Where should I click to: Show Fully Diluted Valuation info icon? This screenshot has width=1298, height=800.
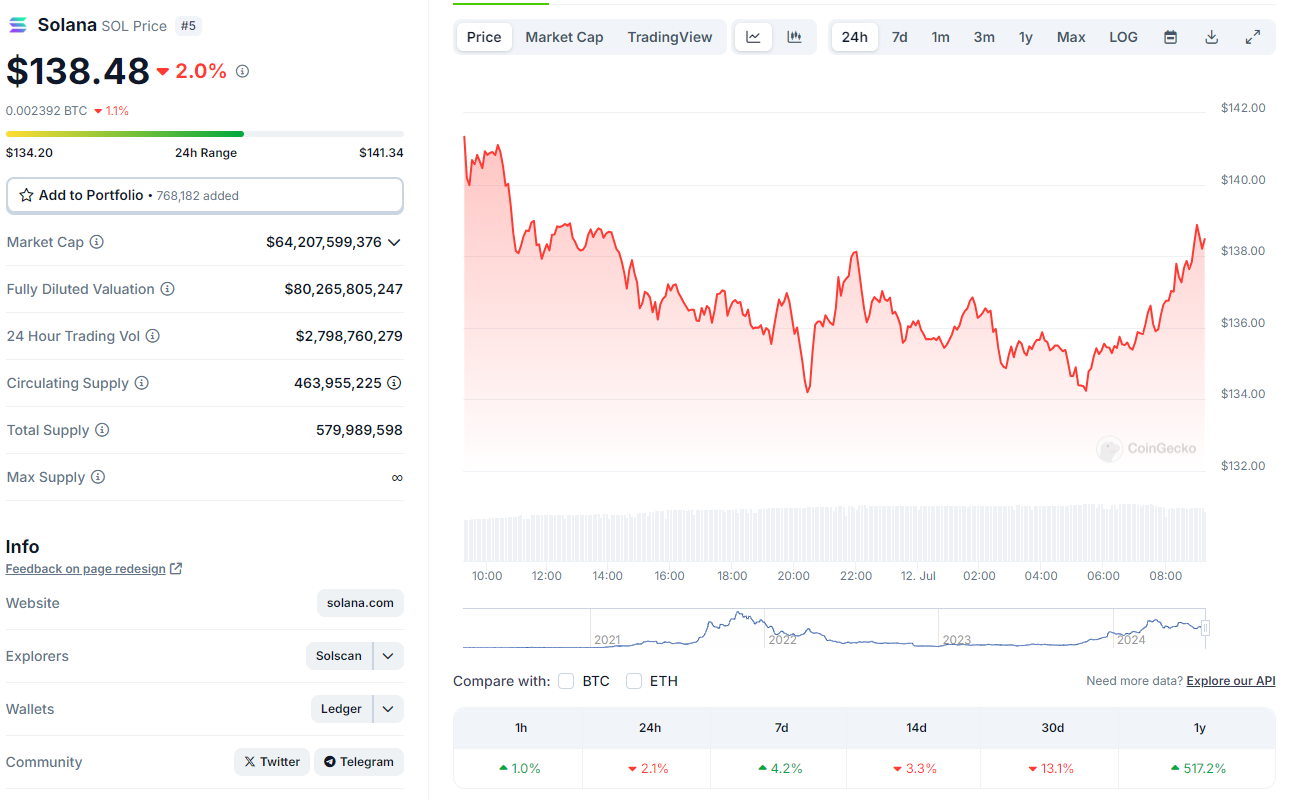tap(168, 289)
